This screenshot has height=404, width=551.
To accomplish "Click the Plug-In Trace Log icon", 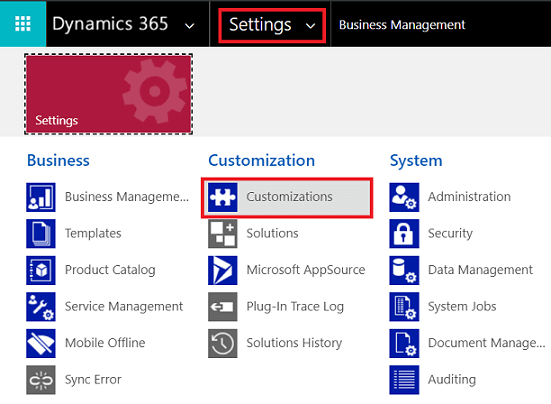I will coord(222,307).
